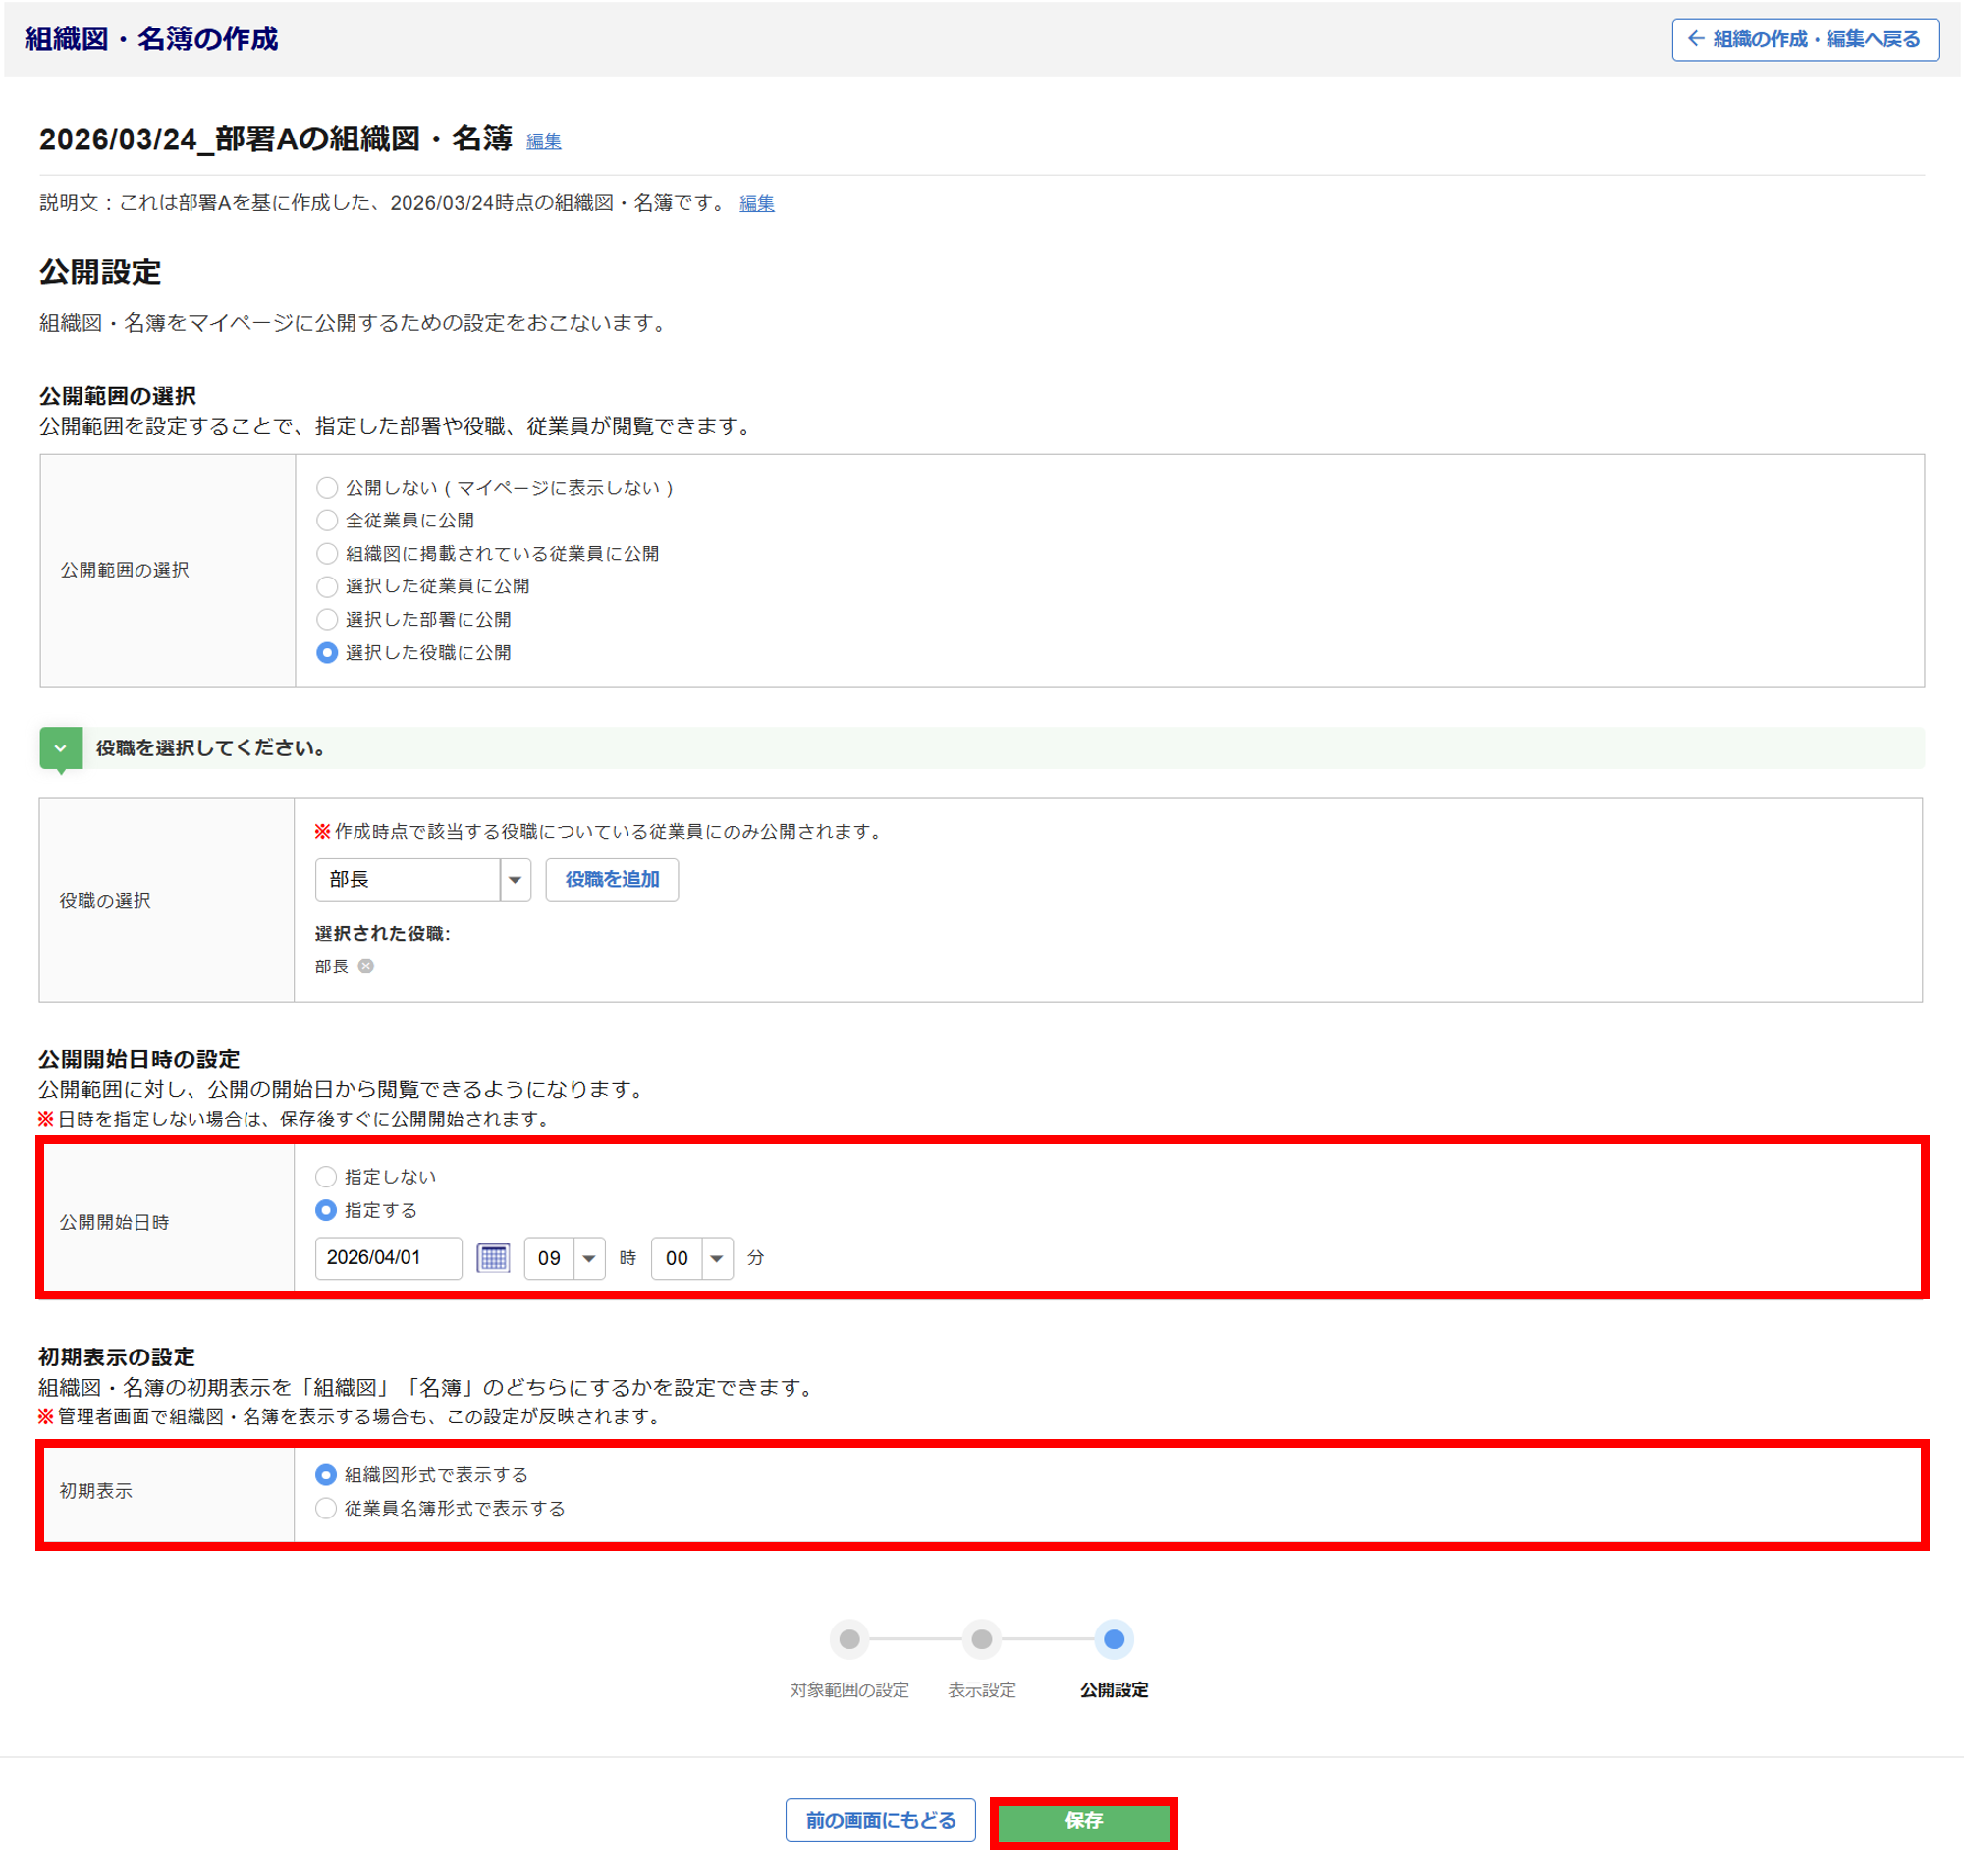1964x1876 pixels.
Task: Select 従業員名簿形式で表示する option
Action: tap(326, 1508)
